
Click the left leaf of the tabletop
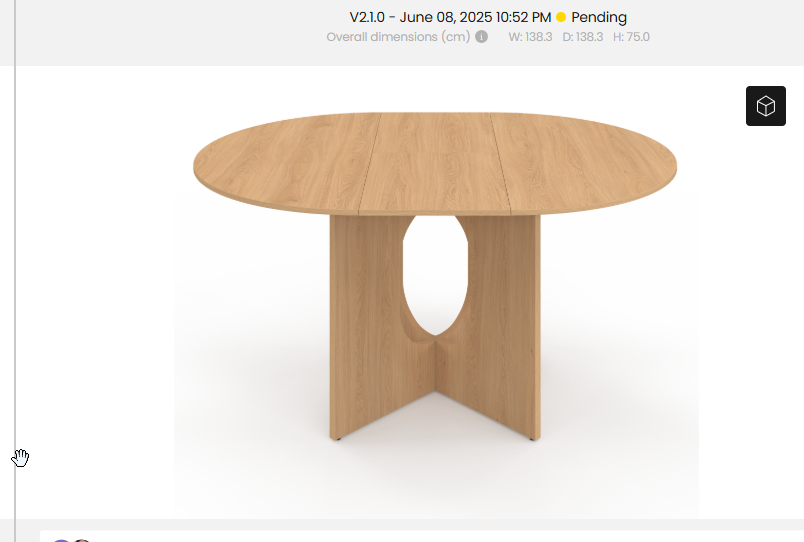[x=287, y=164]
